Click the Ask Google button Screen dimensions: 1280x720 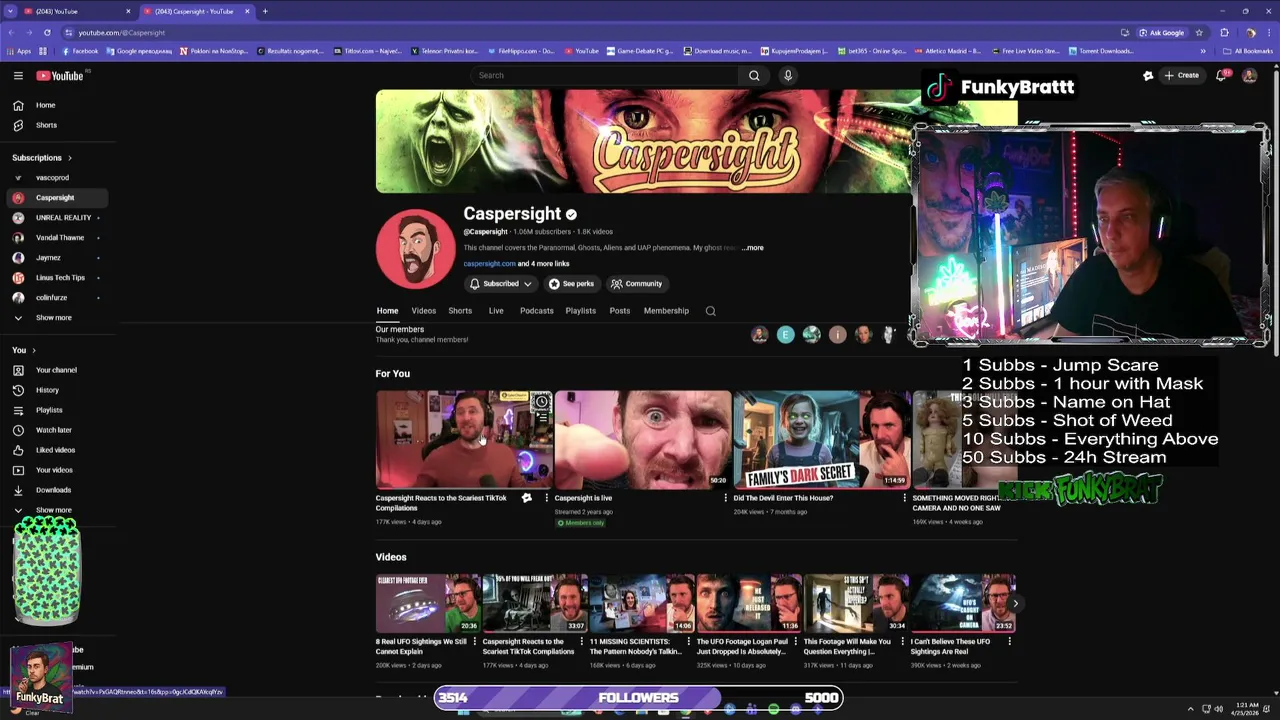[x=1160, y=32]
